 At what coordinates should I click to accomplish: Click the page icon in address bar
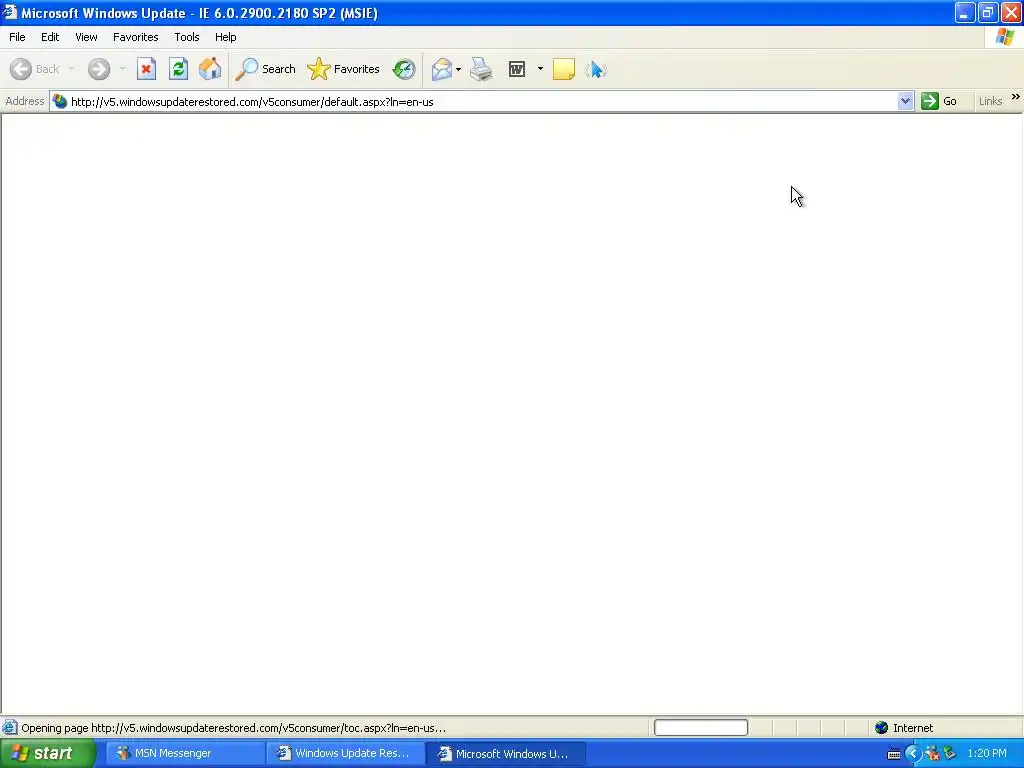click(59, 102)
